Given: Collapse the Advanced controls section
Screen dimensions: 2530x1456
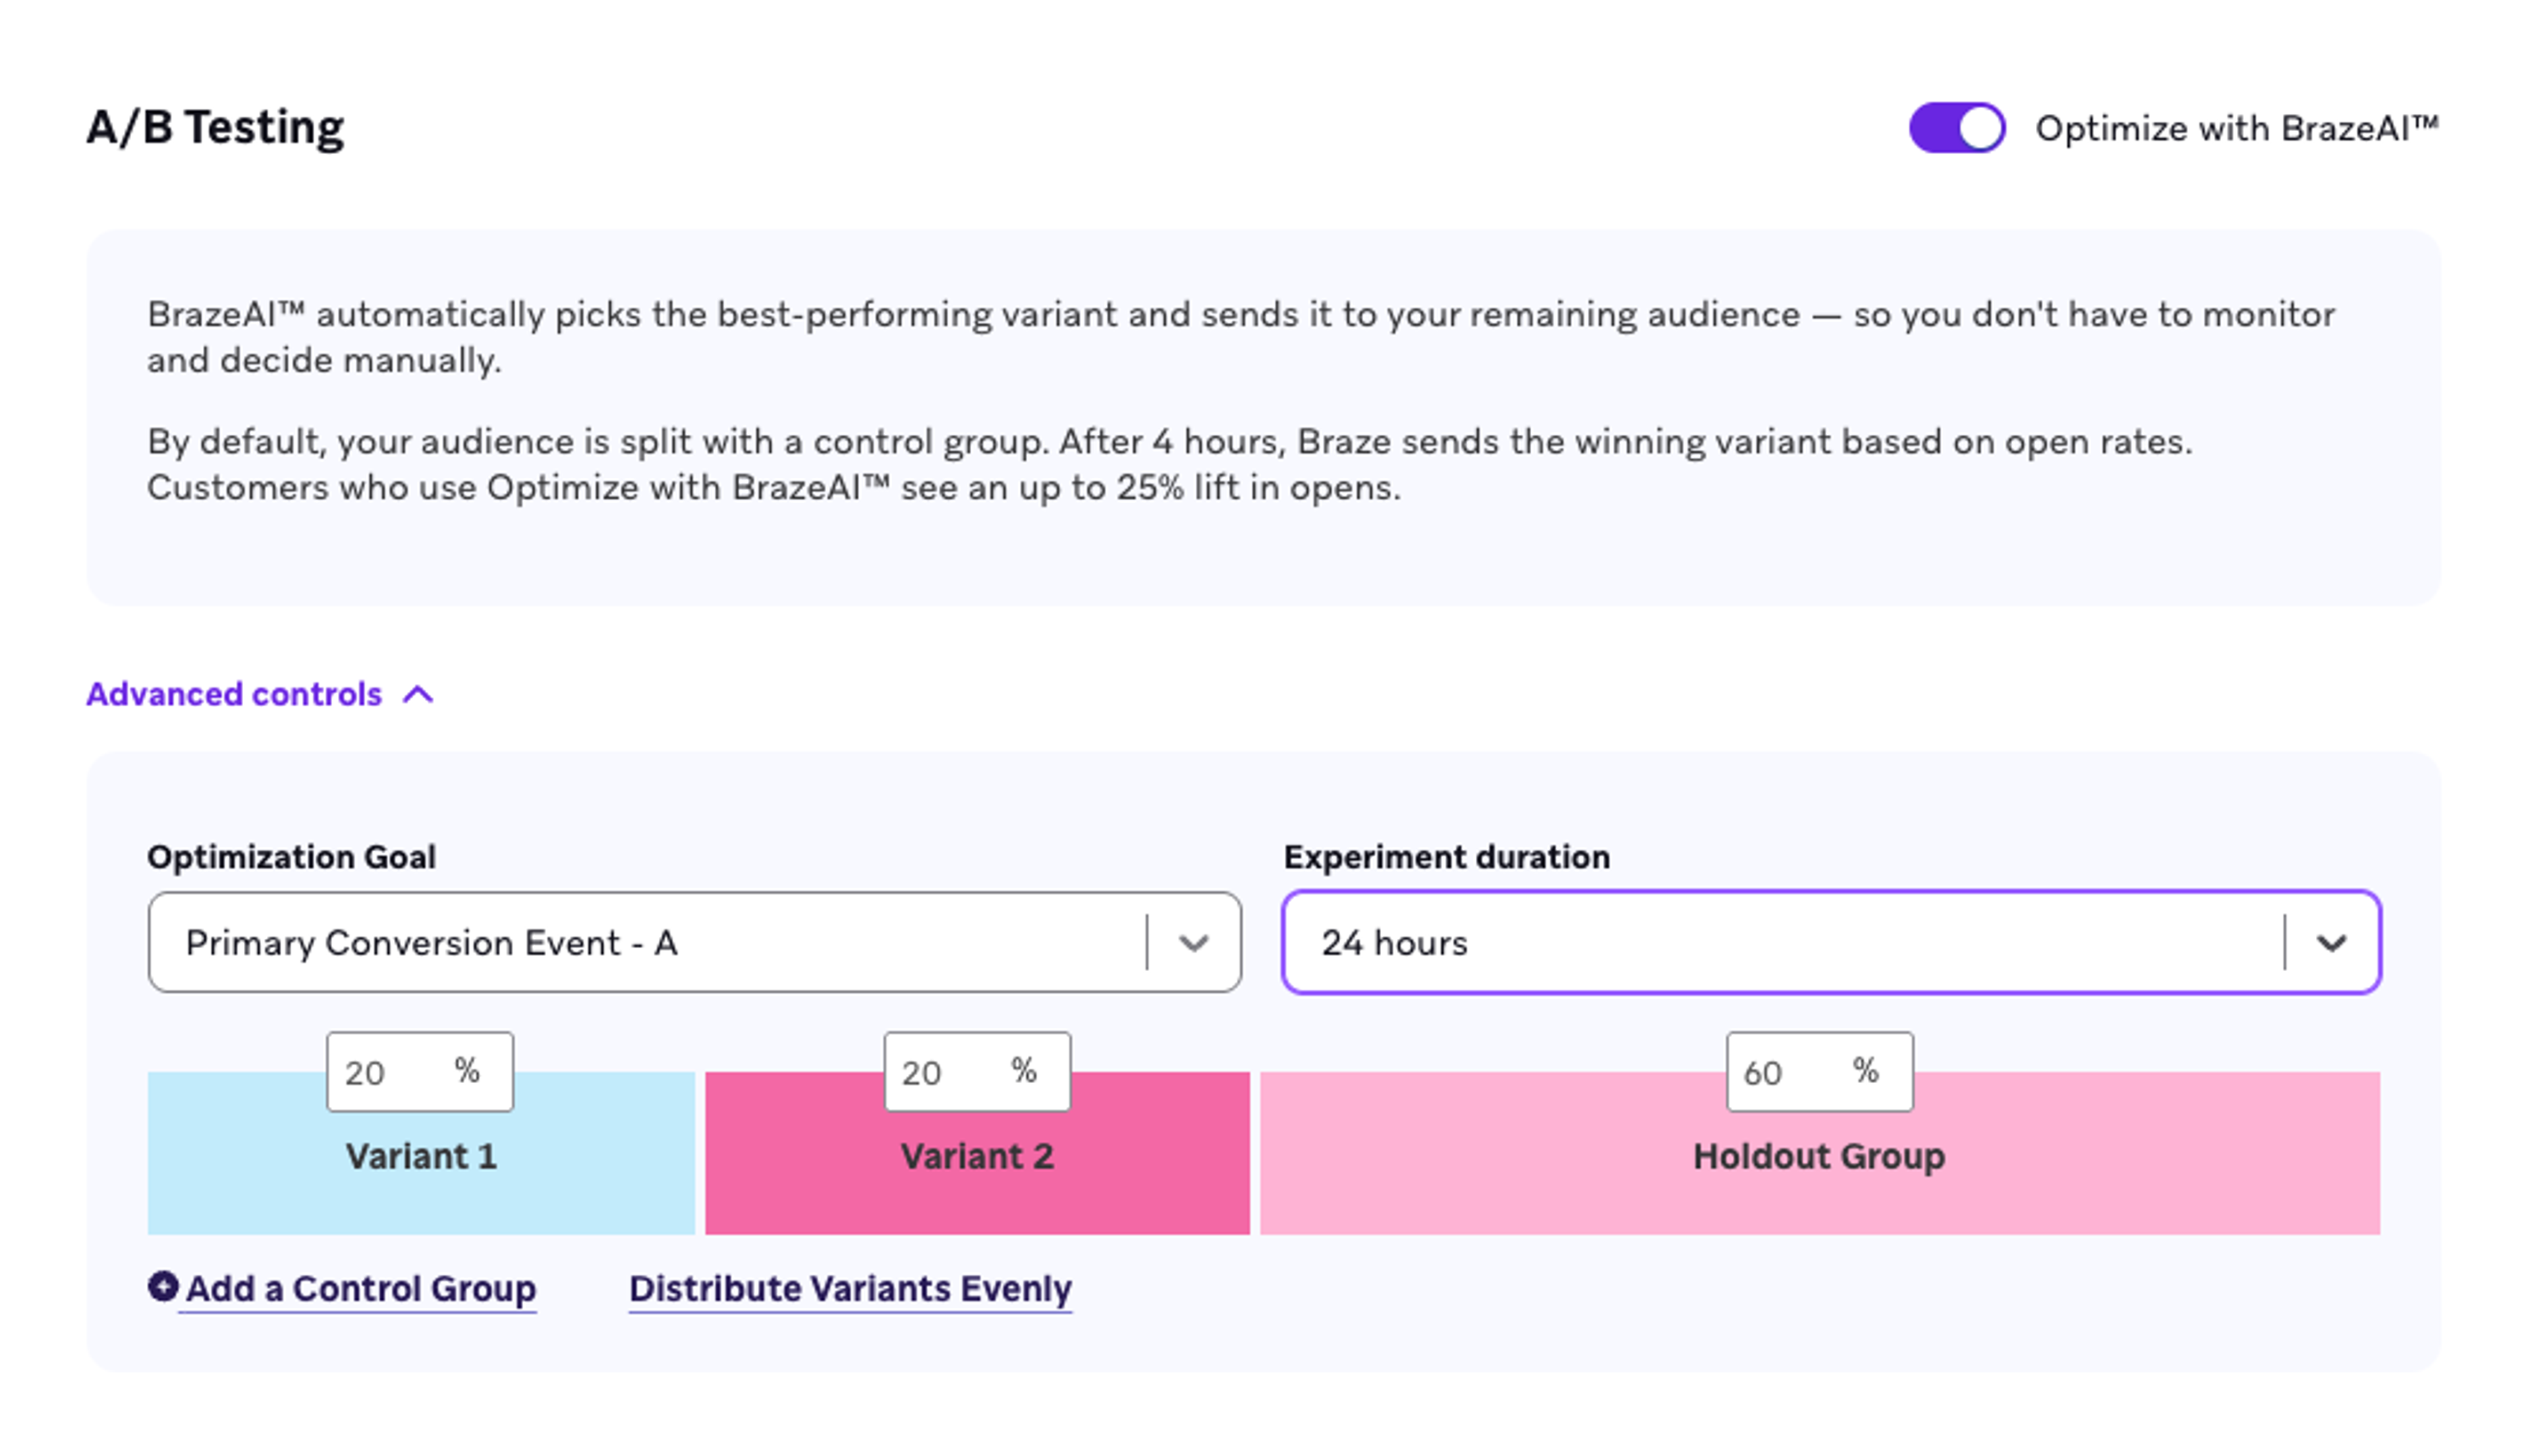Looking at the screenshot, I should pos(260,694).
